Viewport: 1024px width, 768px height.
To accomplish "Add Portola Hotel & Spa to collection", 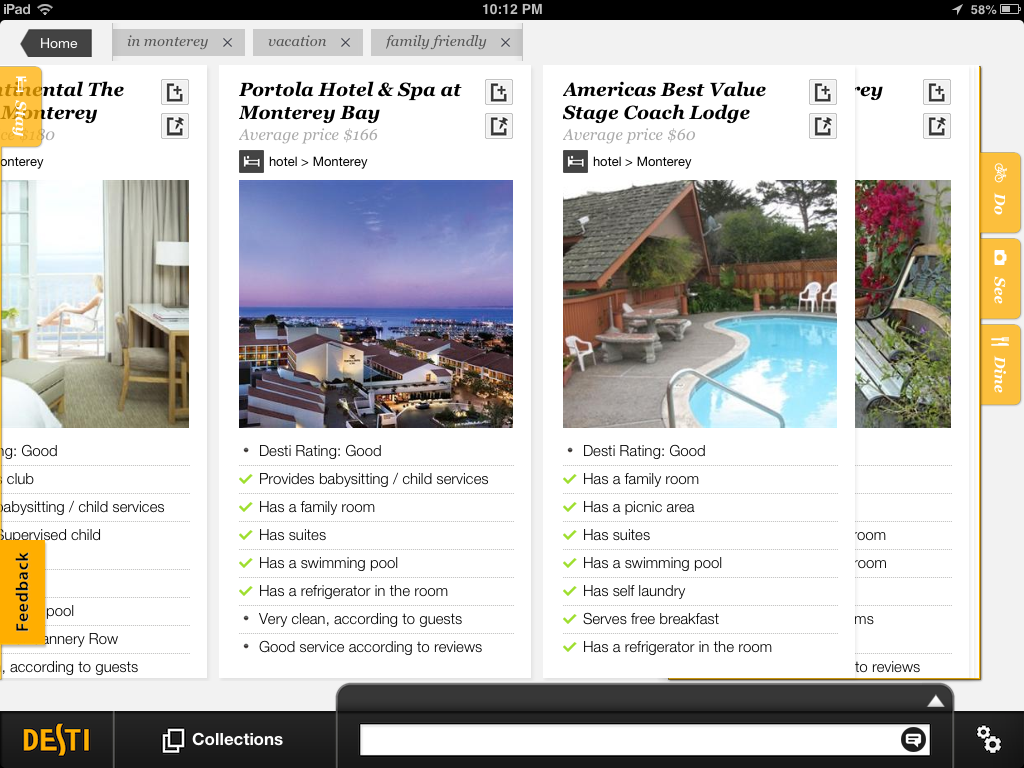I will (x=499, y=92).
